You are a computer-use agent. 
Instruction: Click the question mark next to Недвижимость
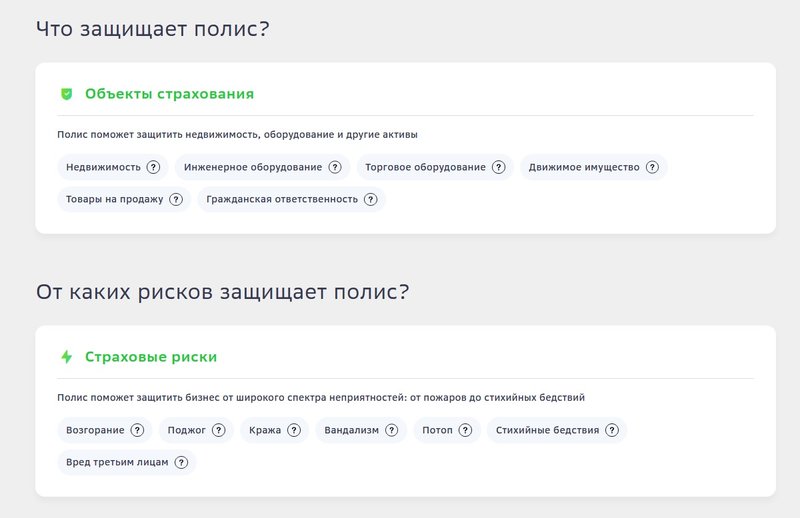(x=153, y=167)
